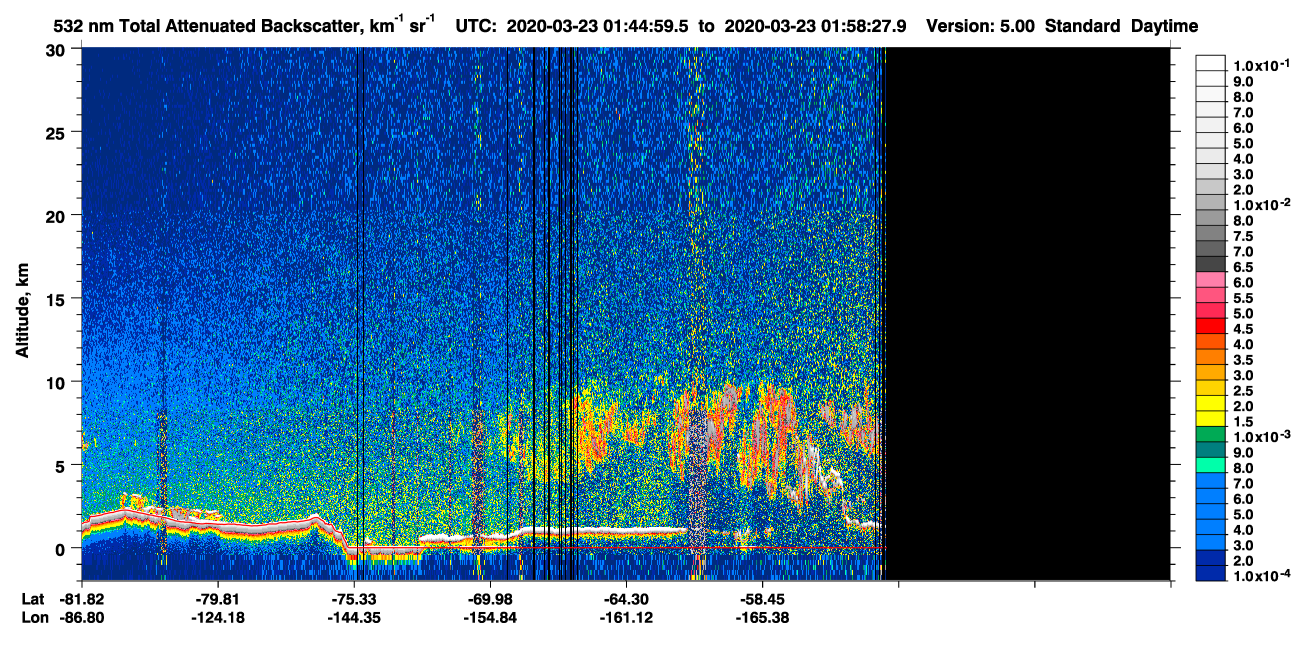1300x667 pixels.
Task: Click the orange 3.5 swatch in color scale
Action: tap(1211, 358)
